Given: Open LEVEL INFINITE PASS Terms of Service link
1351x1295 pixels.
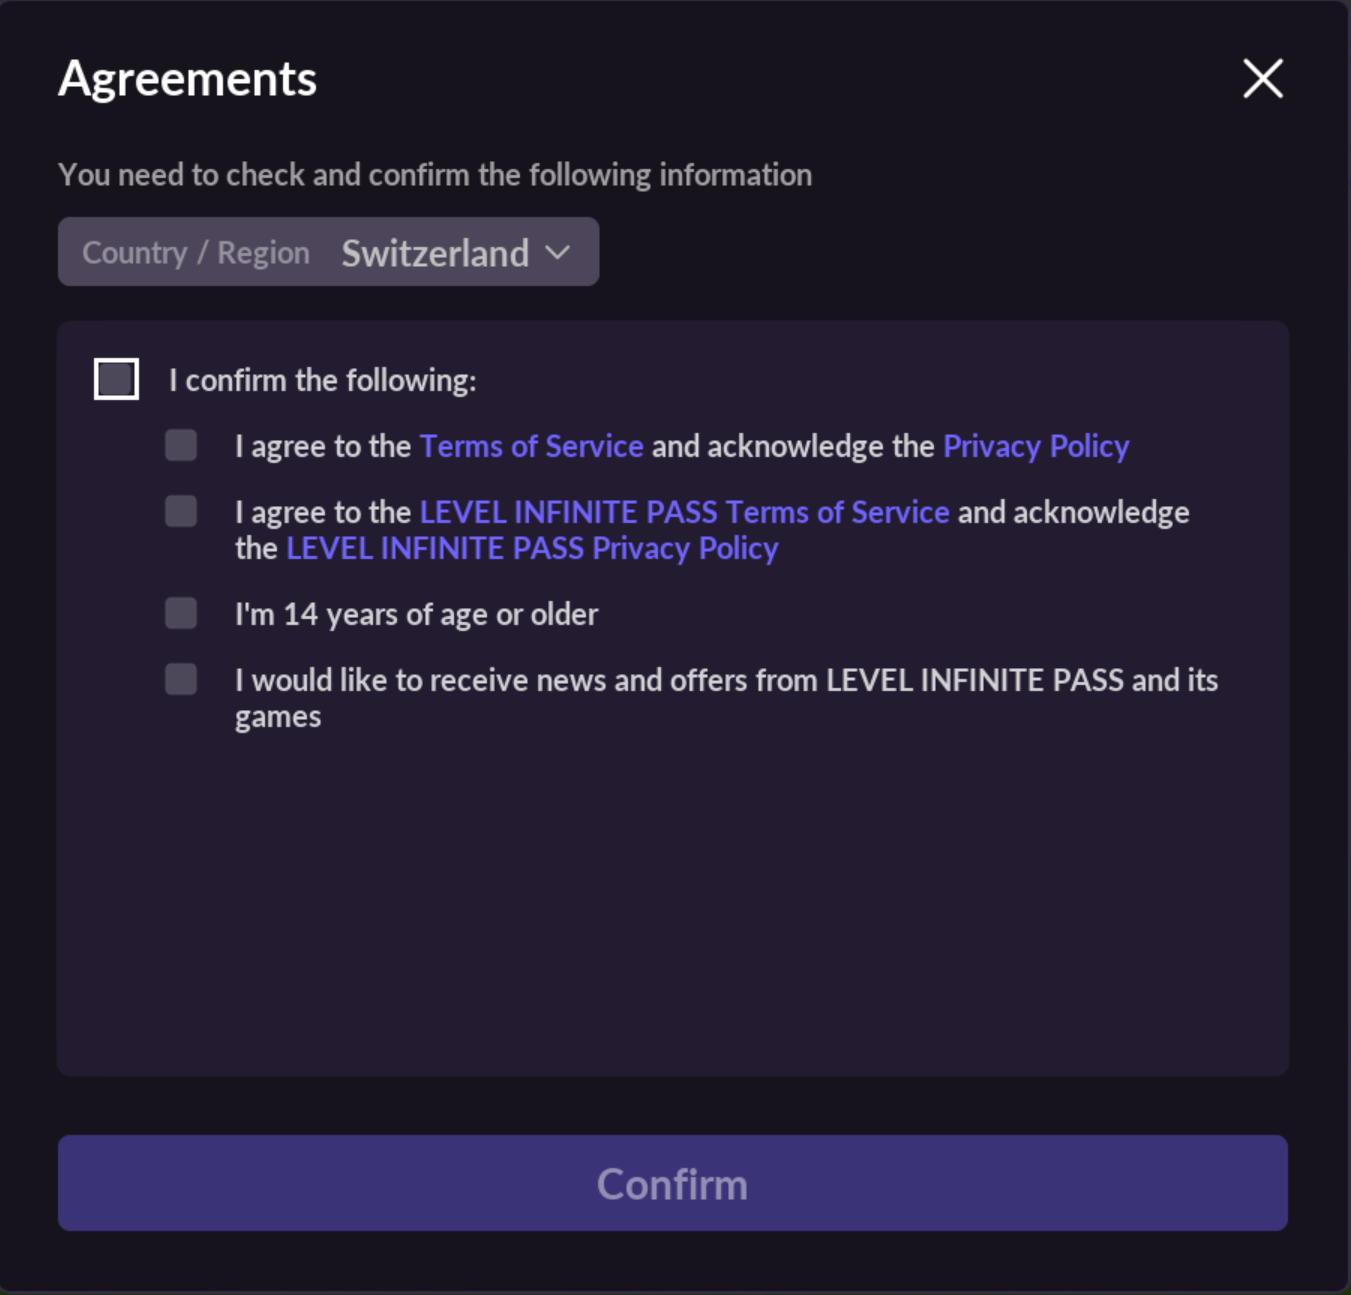Looking at the screenshot, I should 684,512.
